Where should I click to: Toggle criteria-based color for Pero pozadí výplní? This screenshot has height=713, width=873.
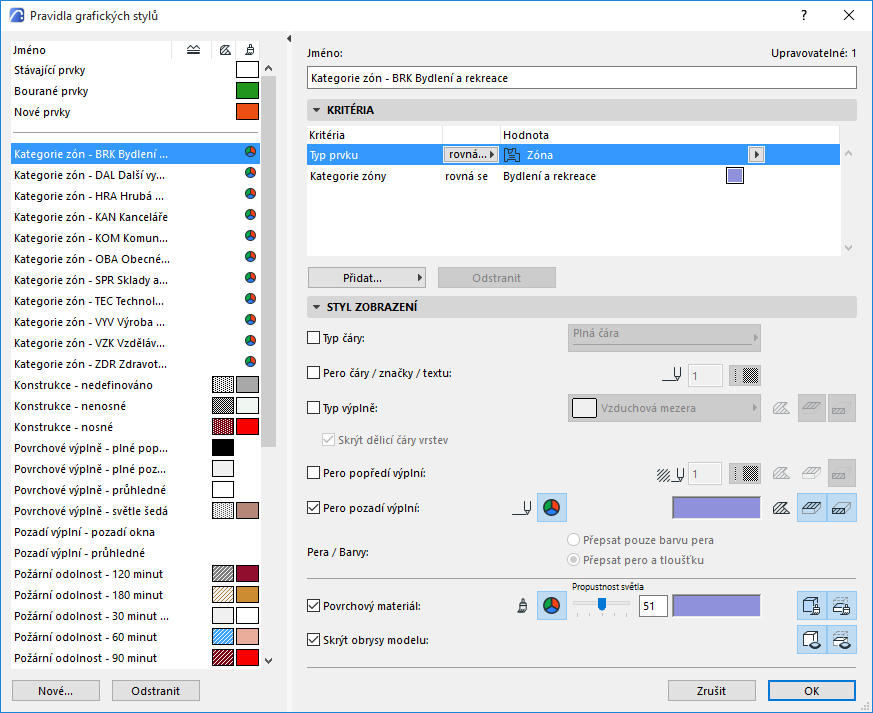tap(552, 508)
